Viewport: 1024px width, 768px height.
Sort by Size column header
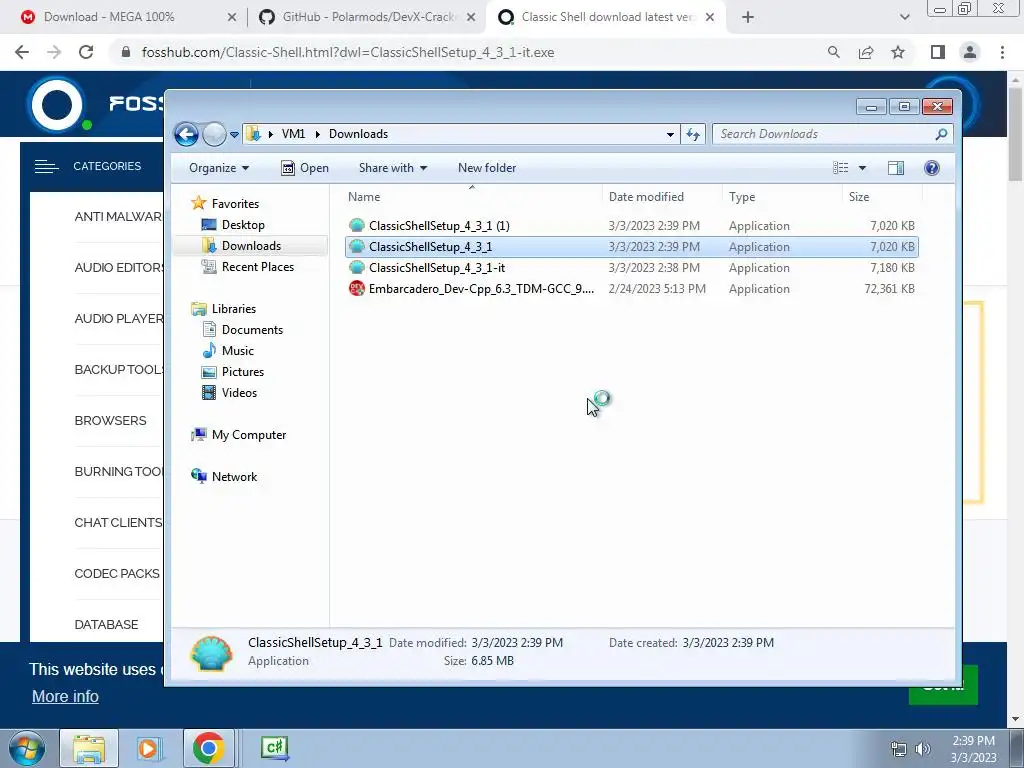tap(882, 197)
